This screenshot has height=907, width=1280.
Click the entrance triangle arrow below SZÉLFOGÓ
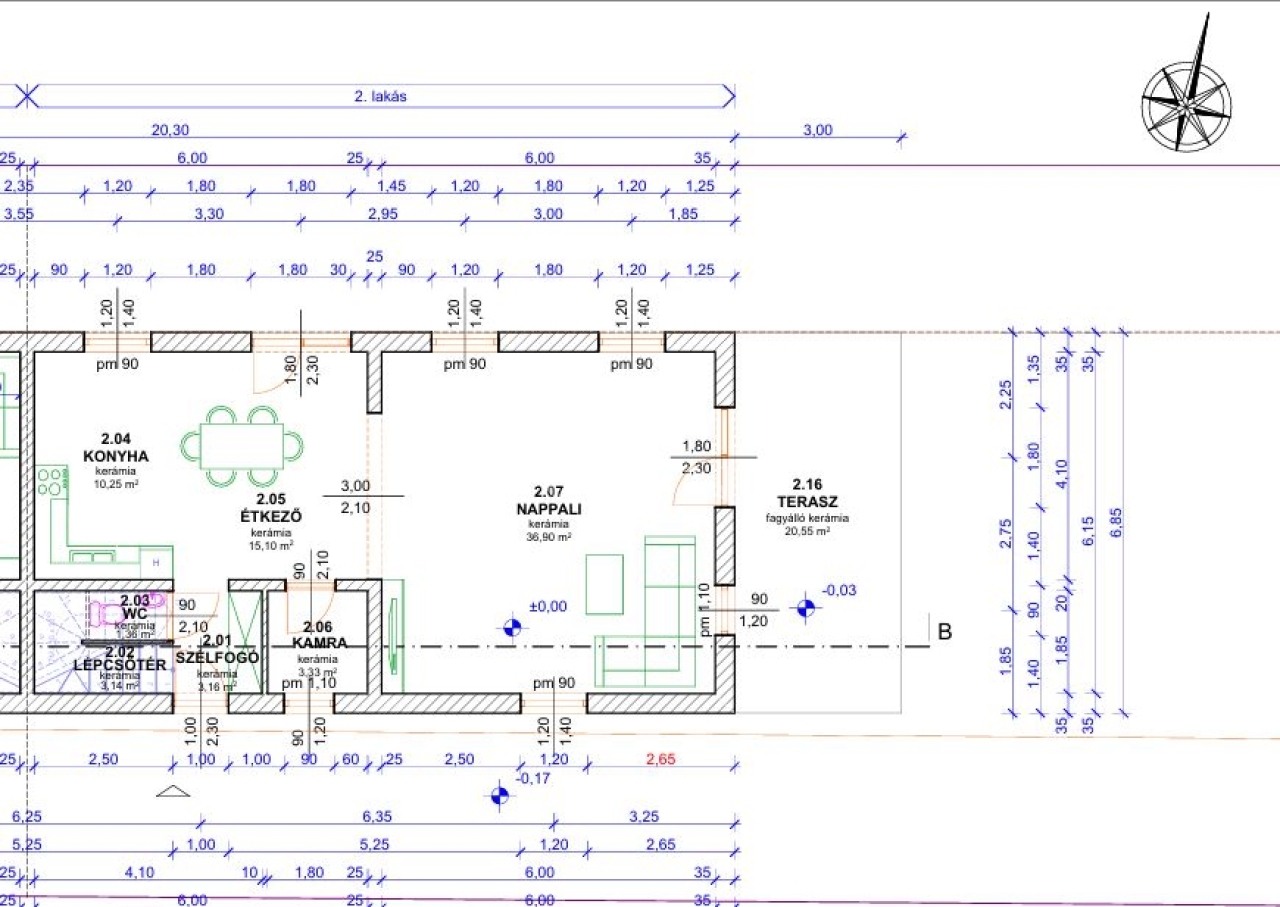click(x=174, y=791)
